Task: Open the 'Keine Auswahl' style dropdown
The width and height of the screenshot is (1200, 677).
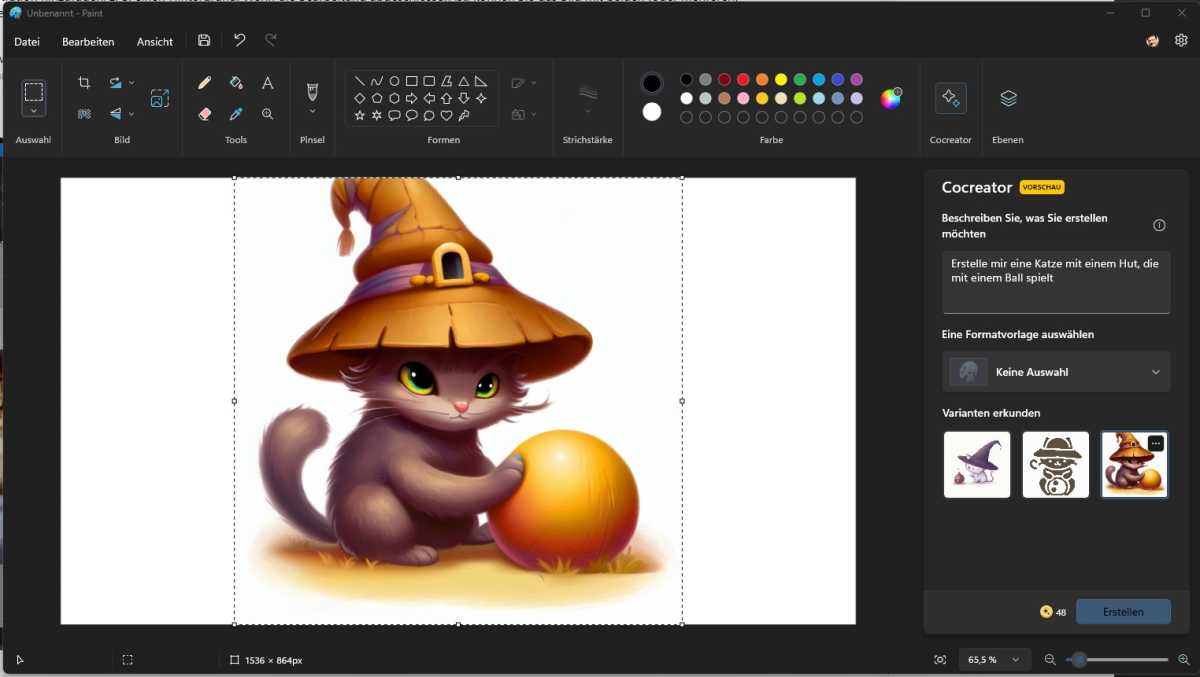Action: pyautogui.click(x=1056, y=371)
